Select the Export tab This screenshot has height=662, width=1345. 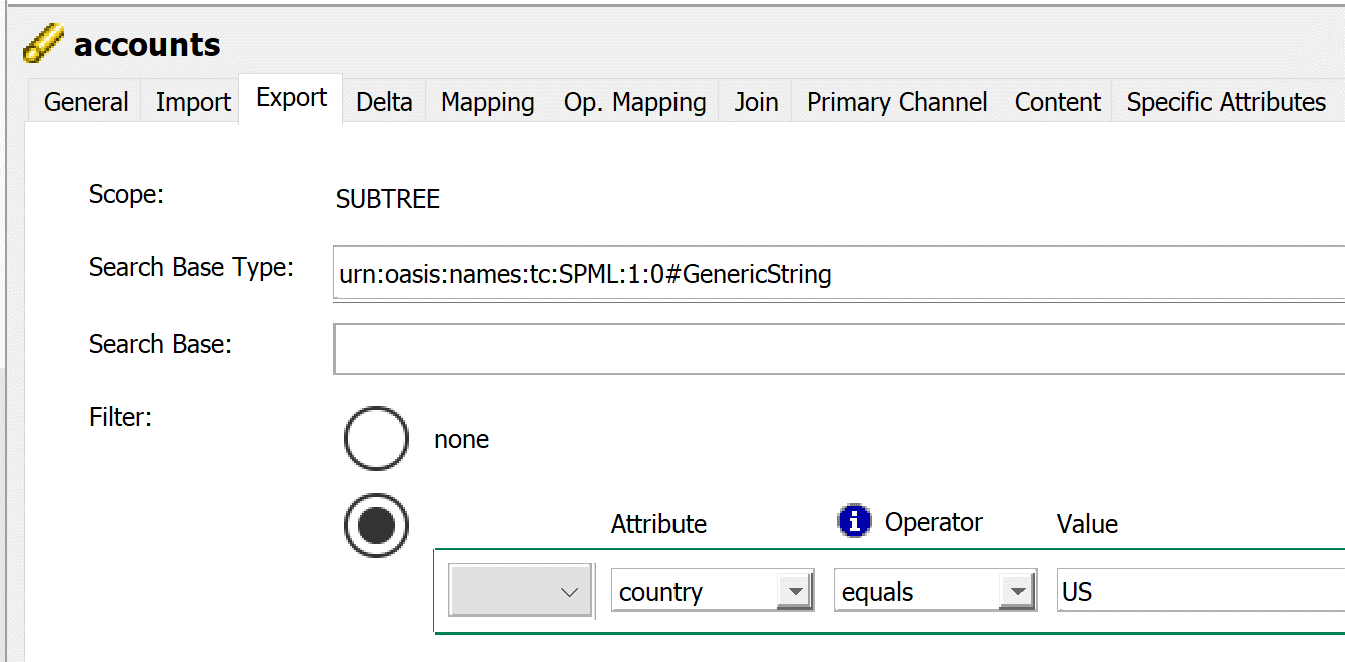[290, 97]
